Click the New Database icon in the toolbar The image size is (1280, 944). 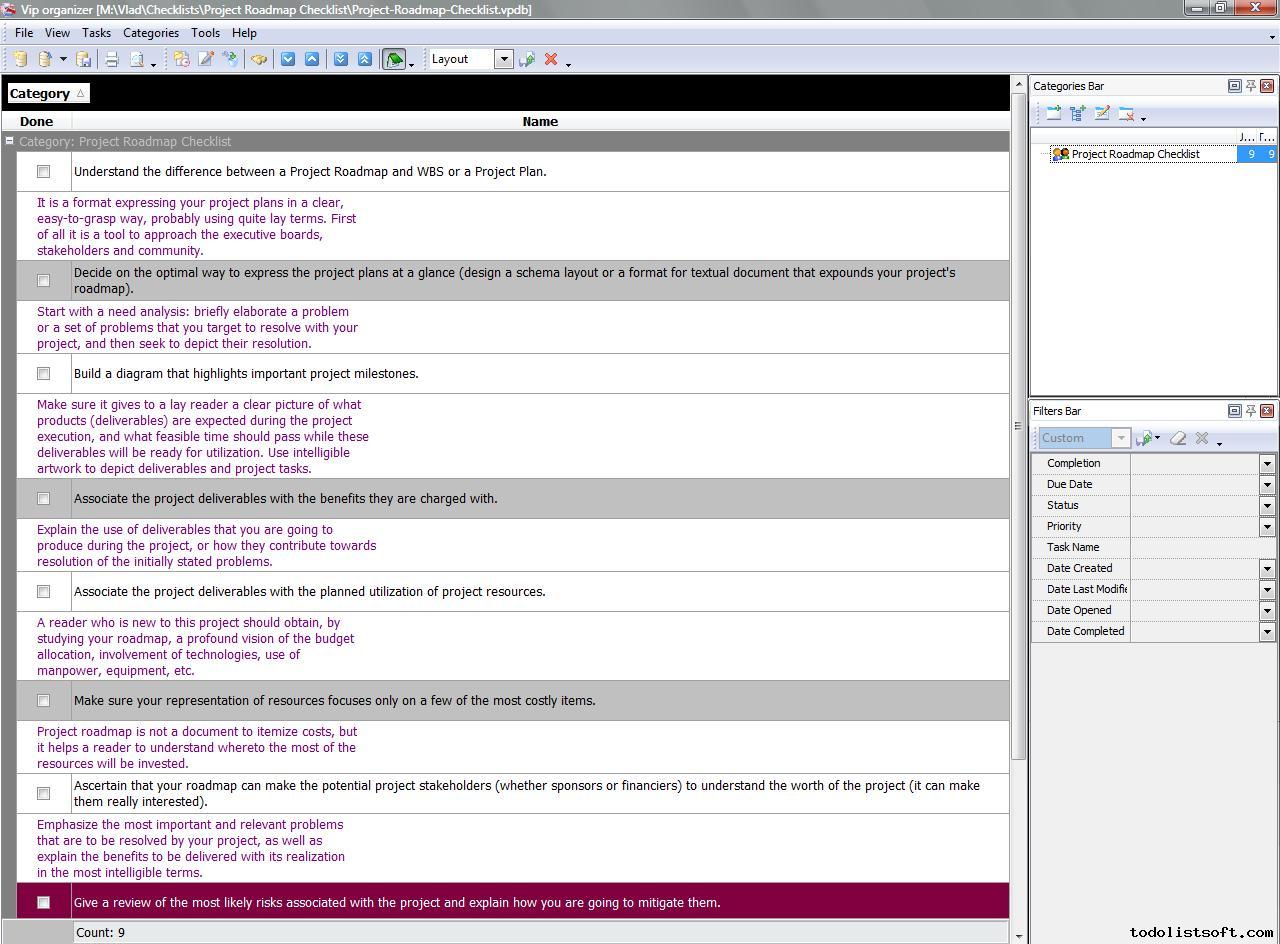point(20,60)
